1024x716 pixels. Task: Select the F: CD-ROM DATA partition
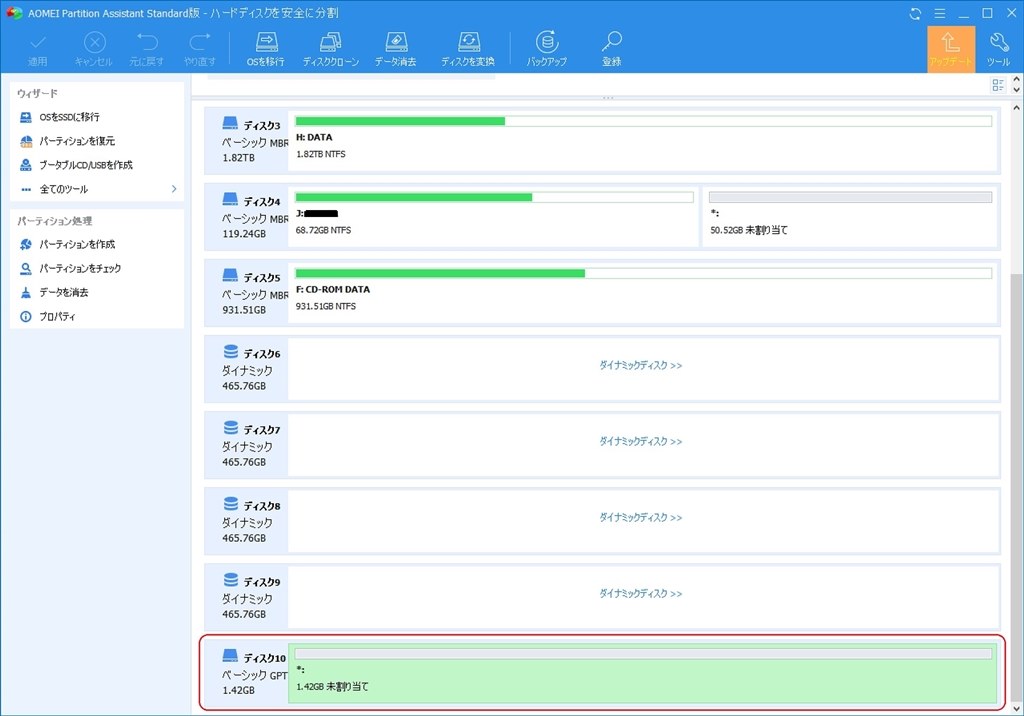tap(643, 293)
